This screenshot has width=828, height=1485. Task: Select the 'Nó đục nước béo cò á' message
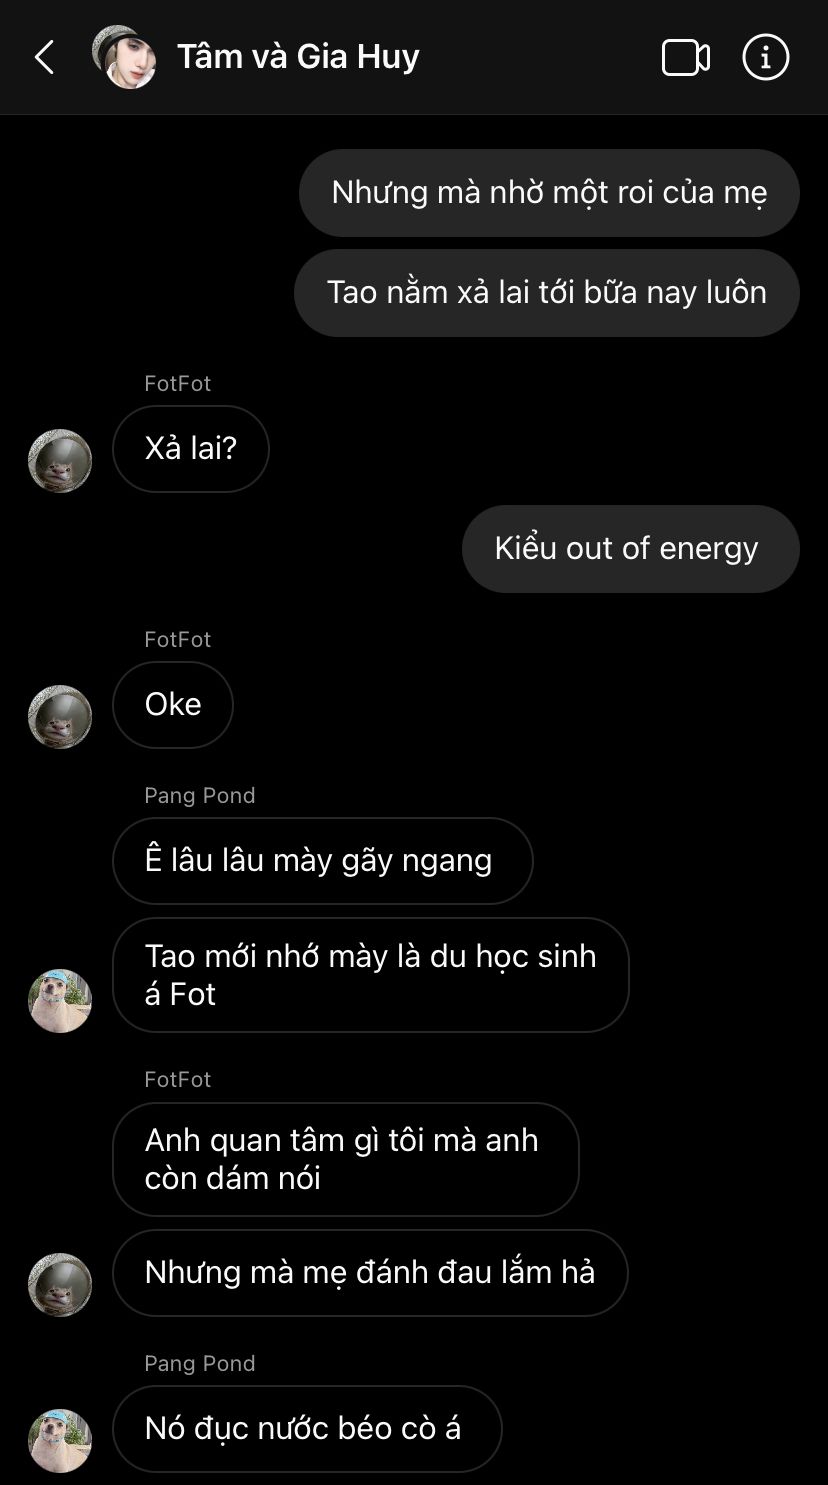[307, 1429]
